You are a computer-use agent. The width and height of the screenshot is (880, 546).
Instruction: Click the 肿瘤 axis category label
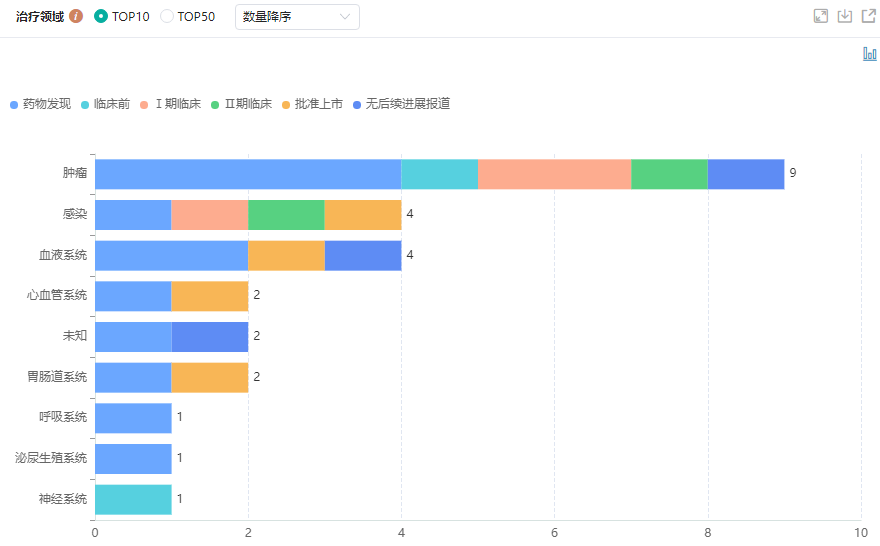pos(75,173)
